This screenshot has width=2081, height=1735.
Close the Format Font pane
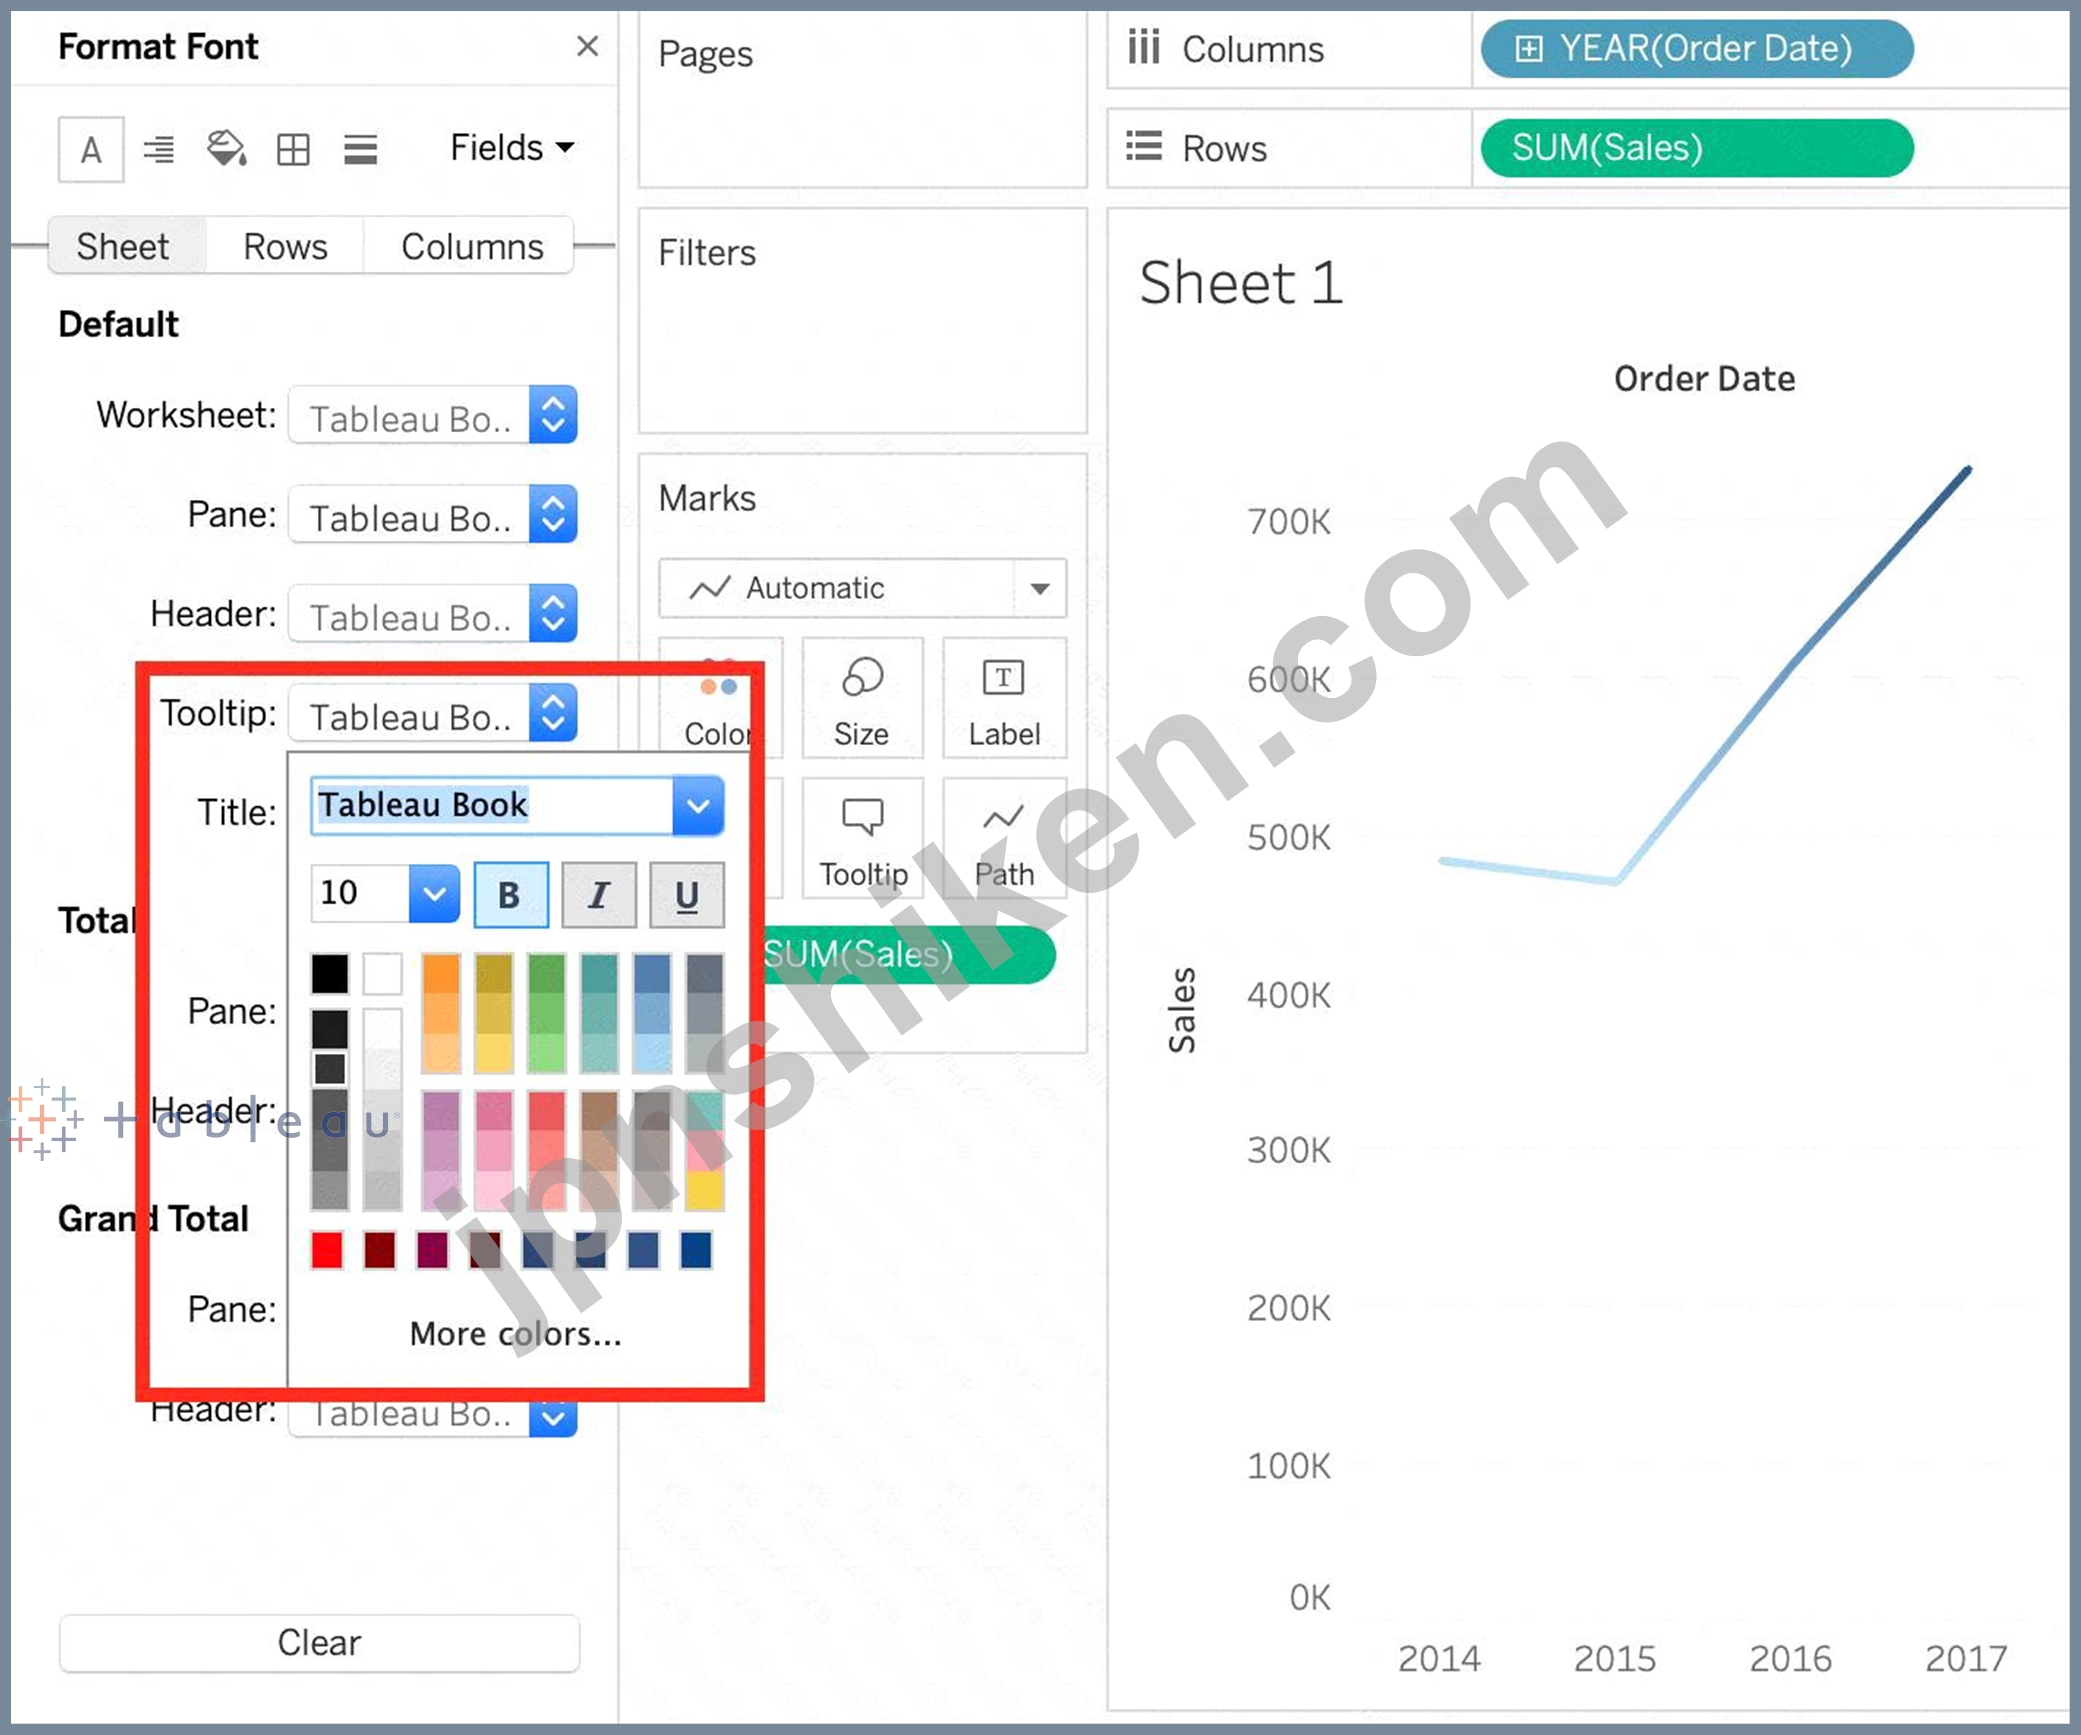pyautogui.click(x=588, y=46)
